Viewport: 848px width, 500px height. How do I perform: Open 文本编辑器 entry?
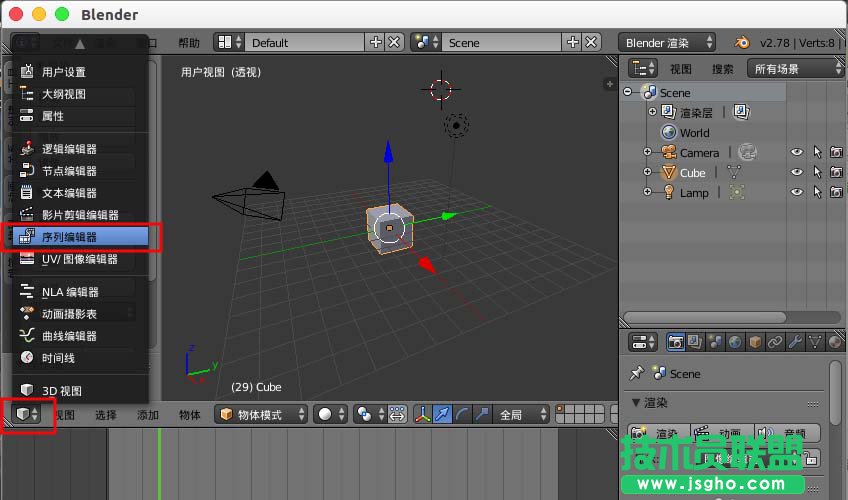80,193
